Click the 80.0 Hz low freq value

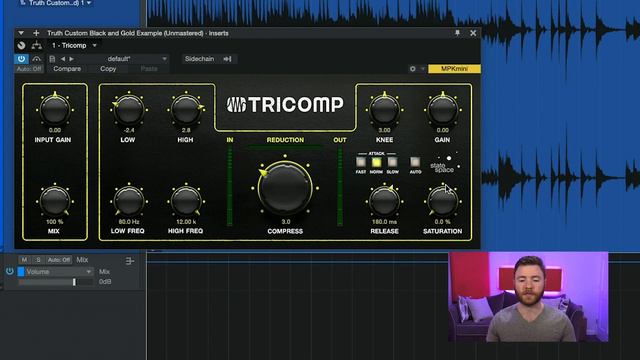pos(129,222)
